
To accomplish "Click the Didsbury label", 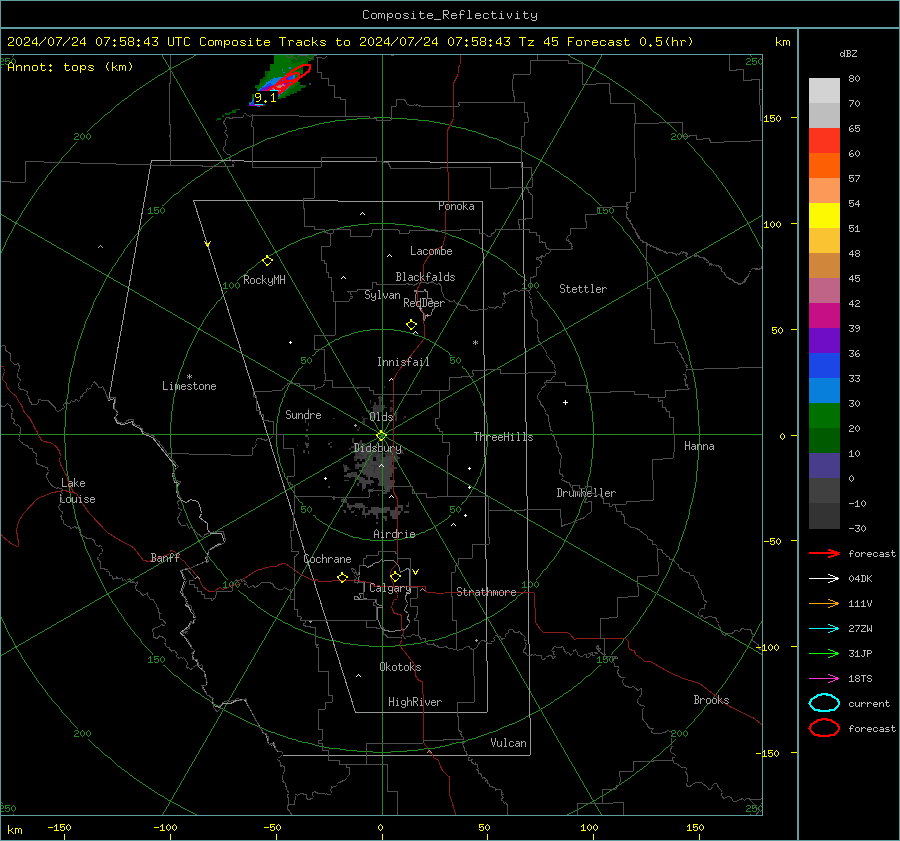I will pos(377,448).
